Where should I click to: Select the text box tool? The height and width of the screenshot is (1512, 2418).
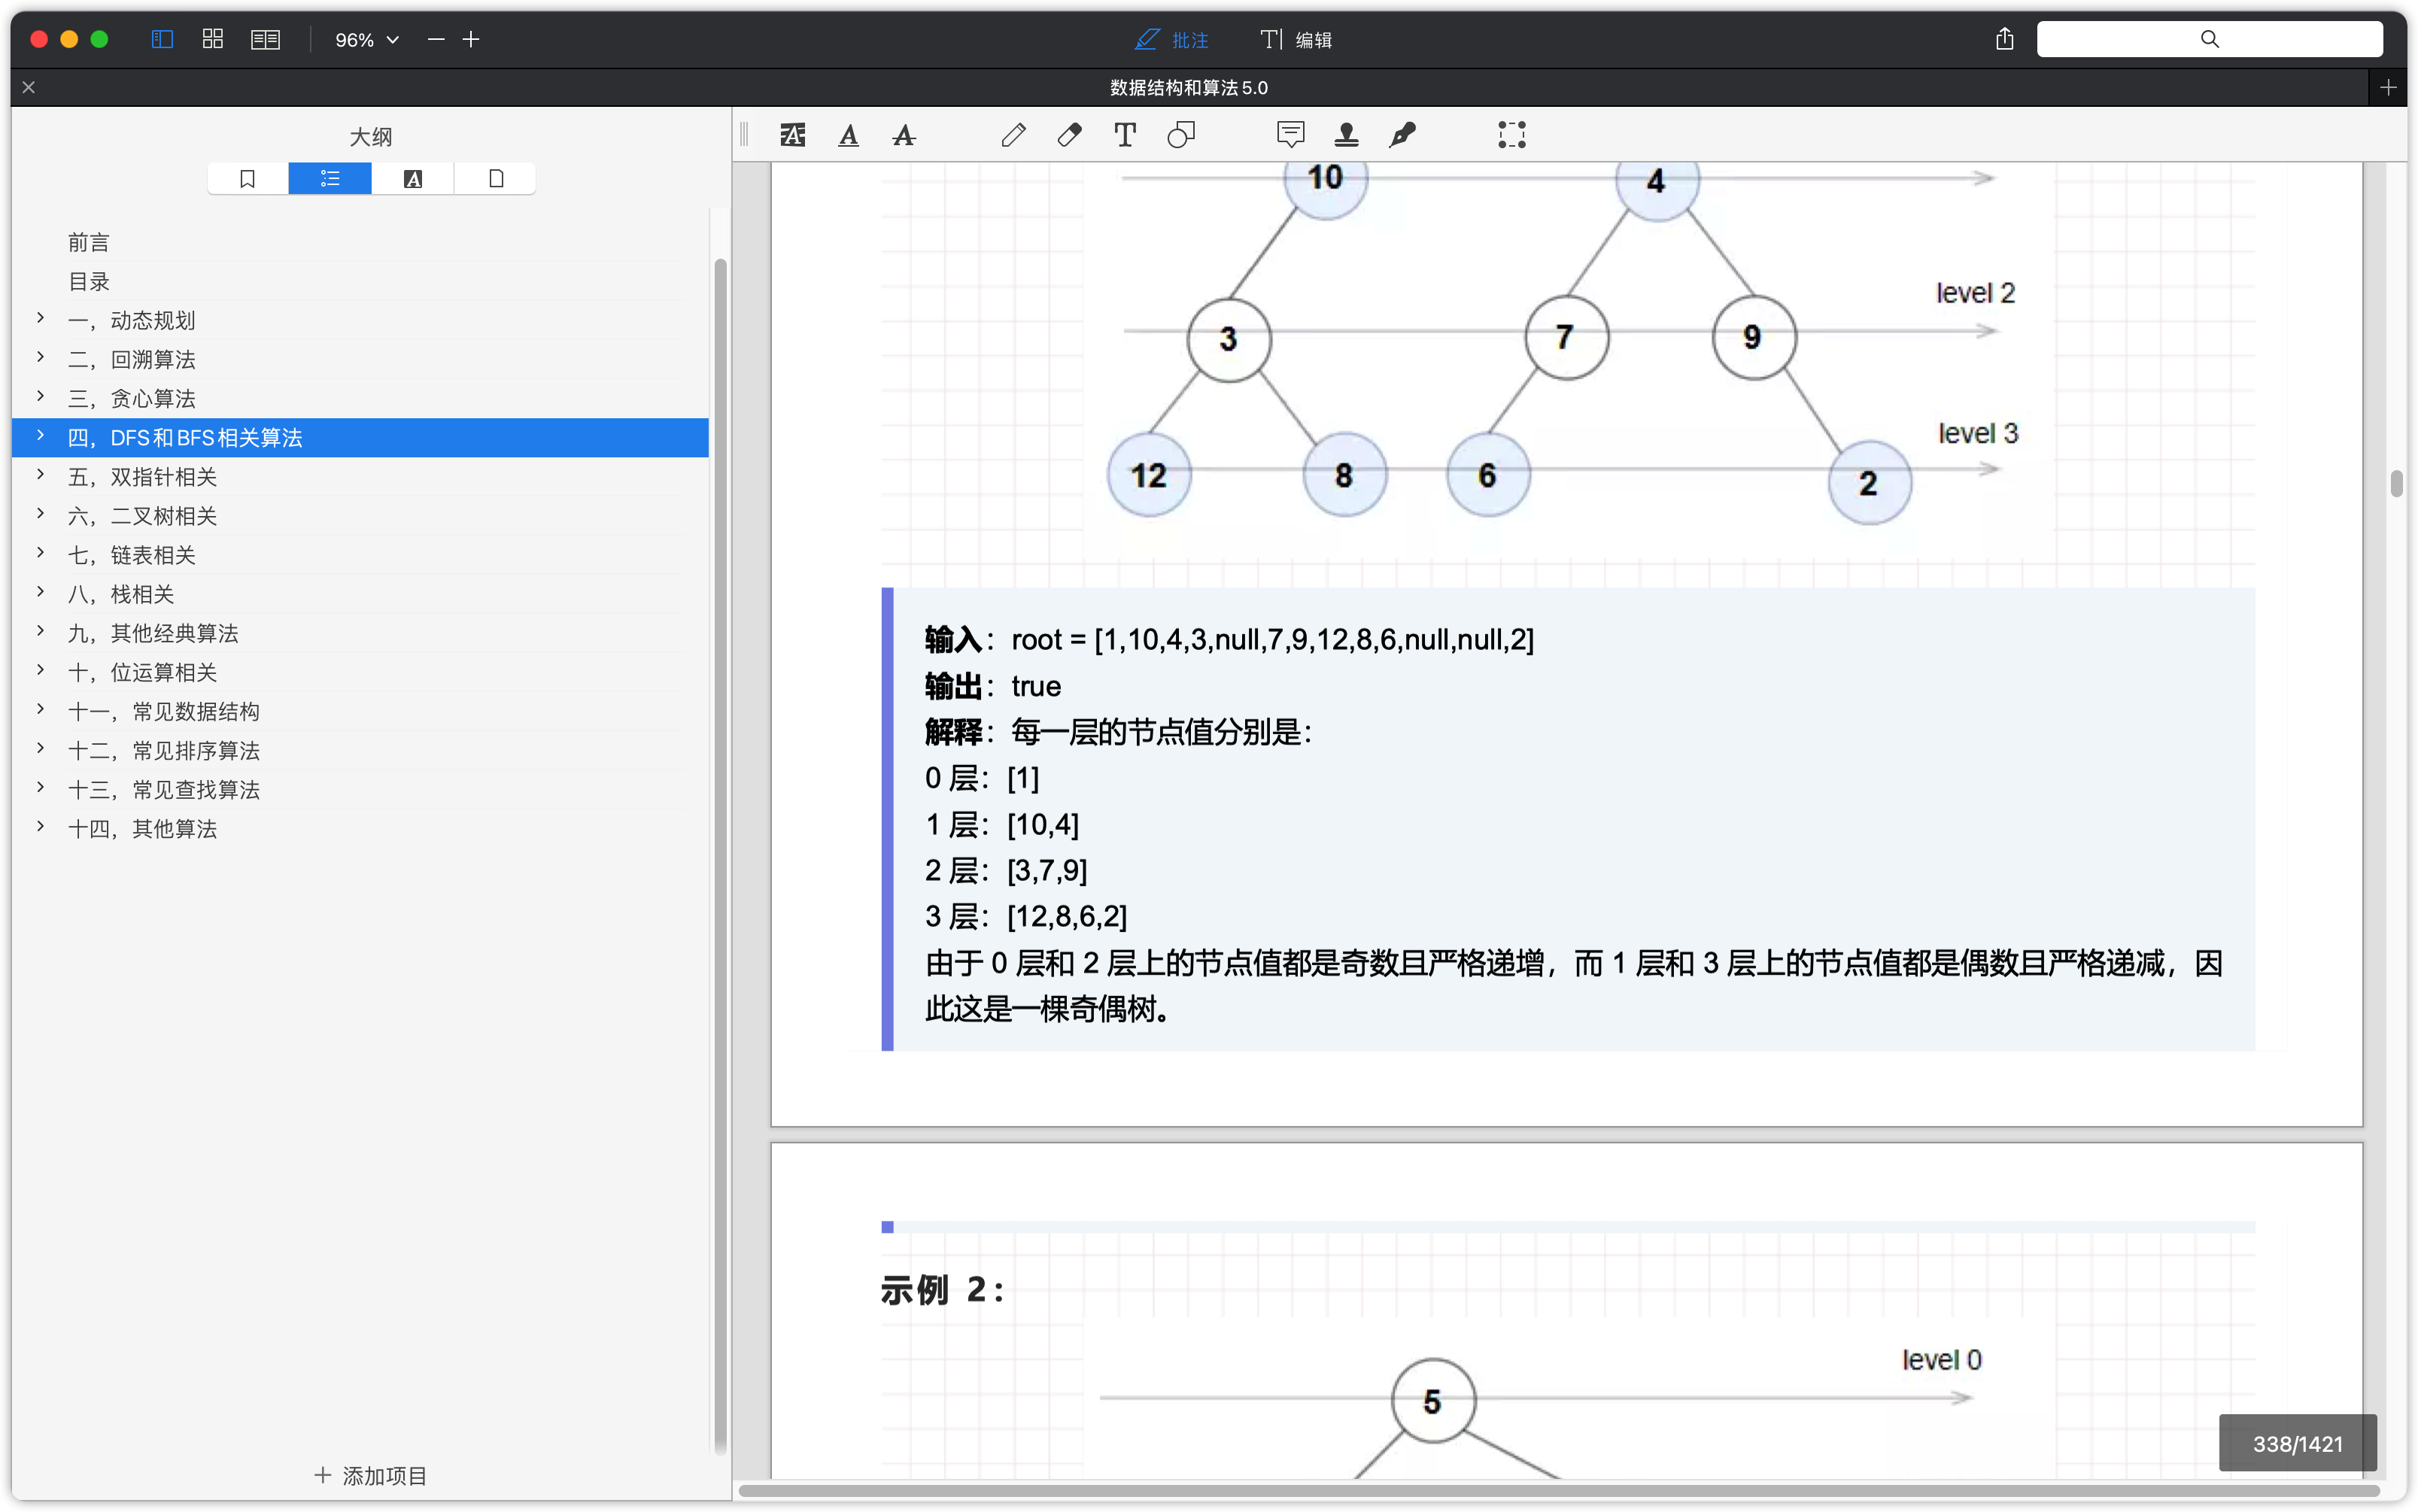[x=1125, y=135]
